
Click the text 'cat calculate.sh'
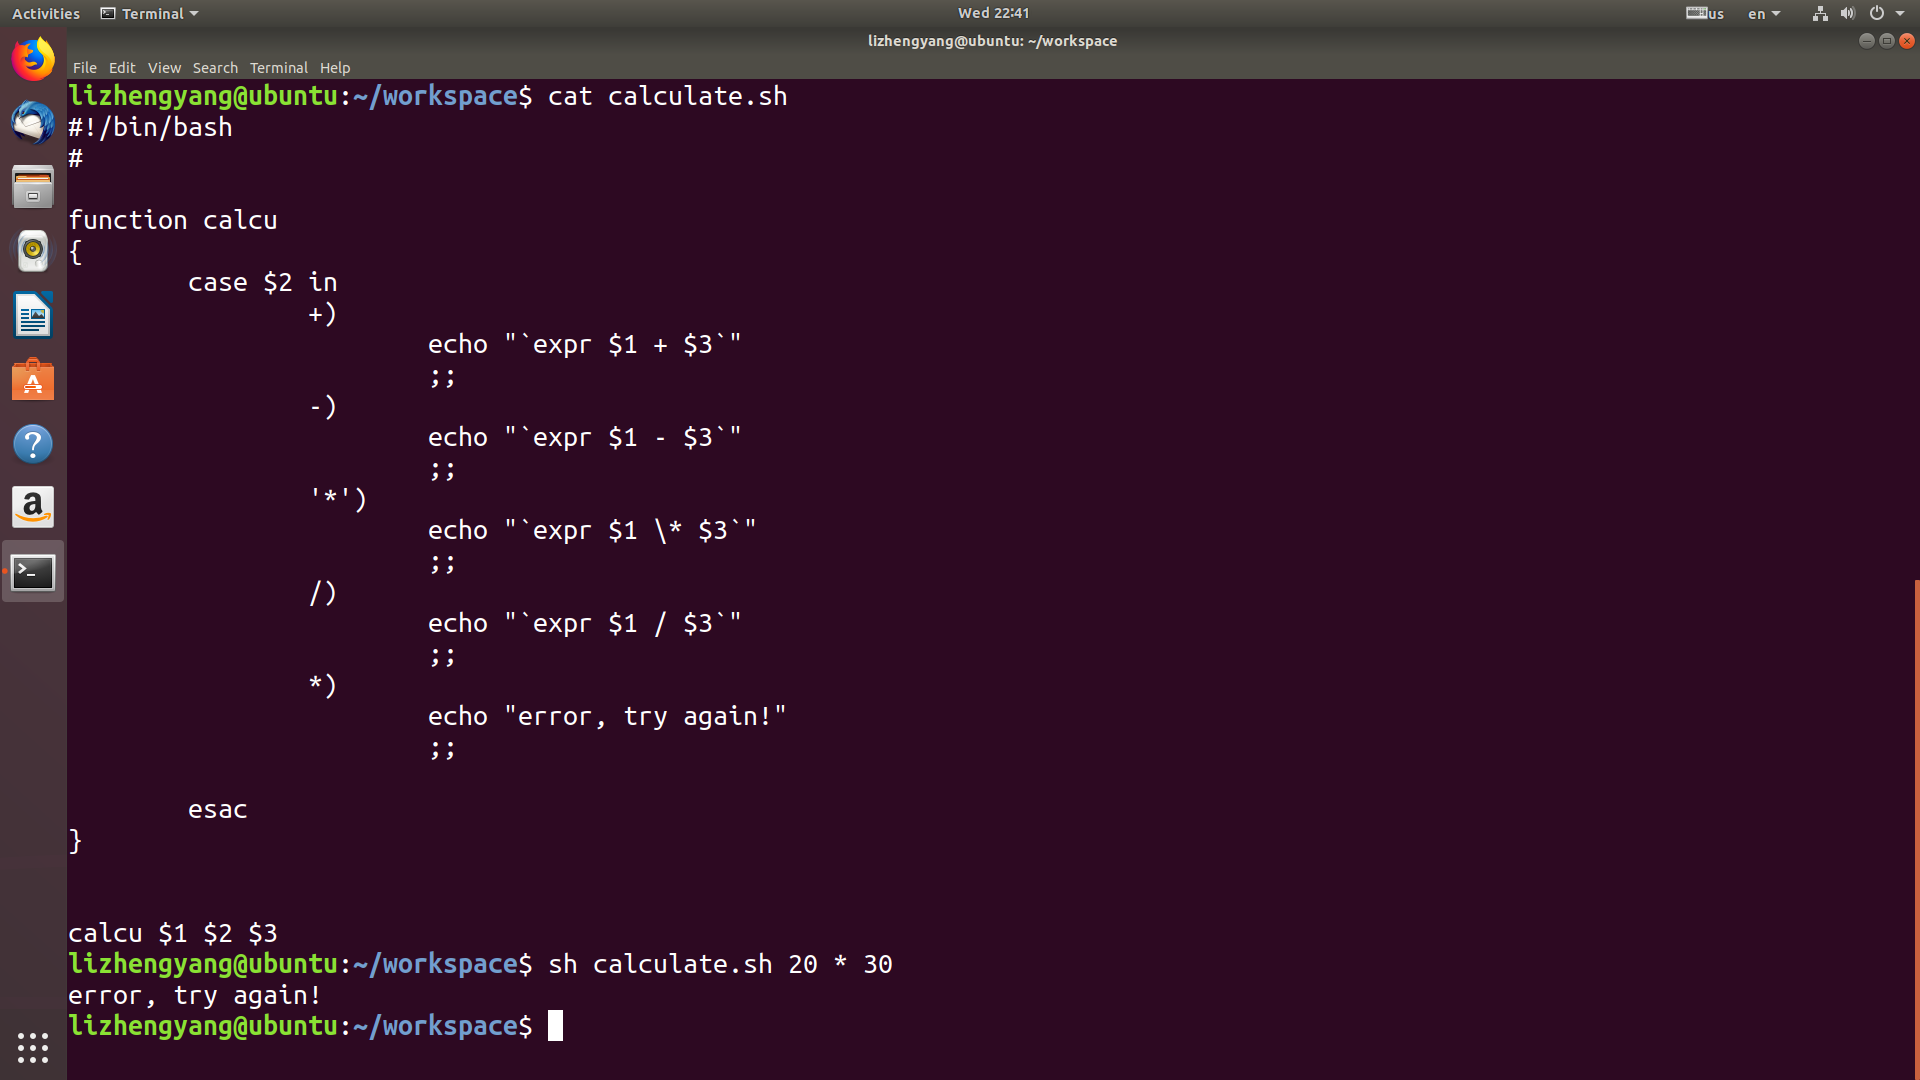click(x=667, y=96)
